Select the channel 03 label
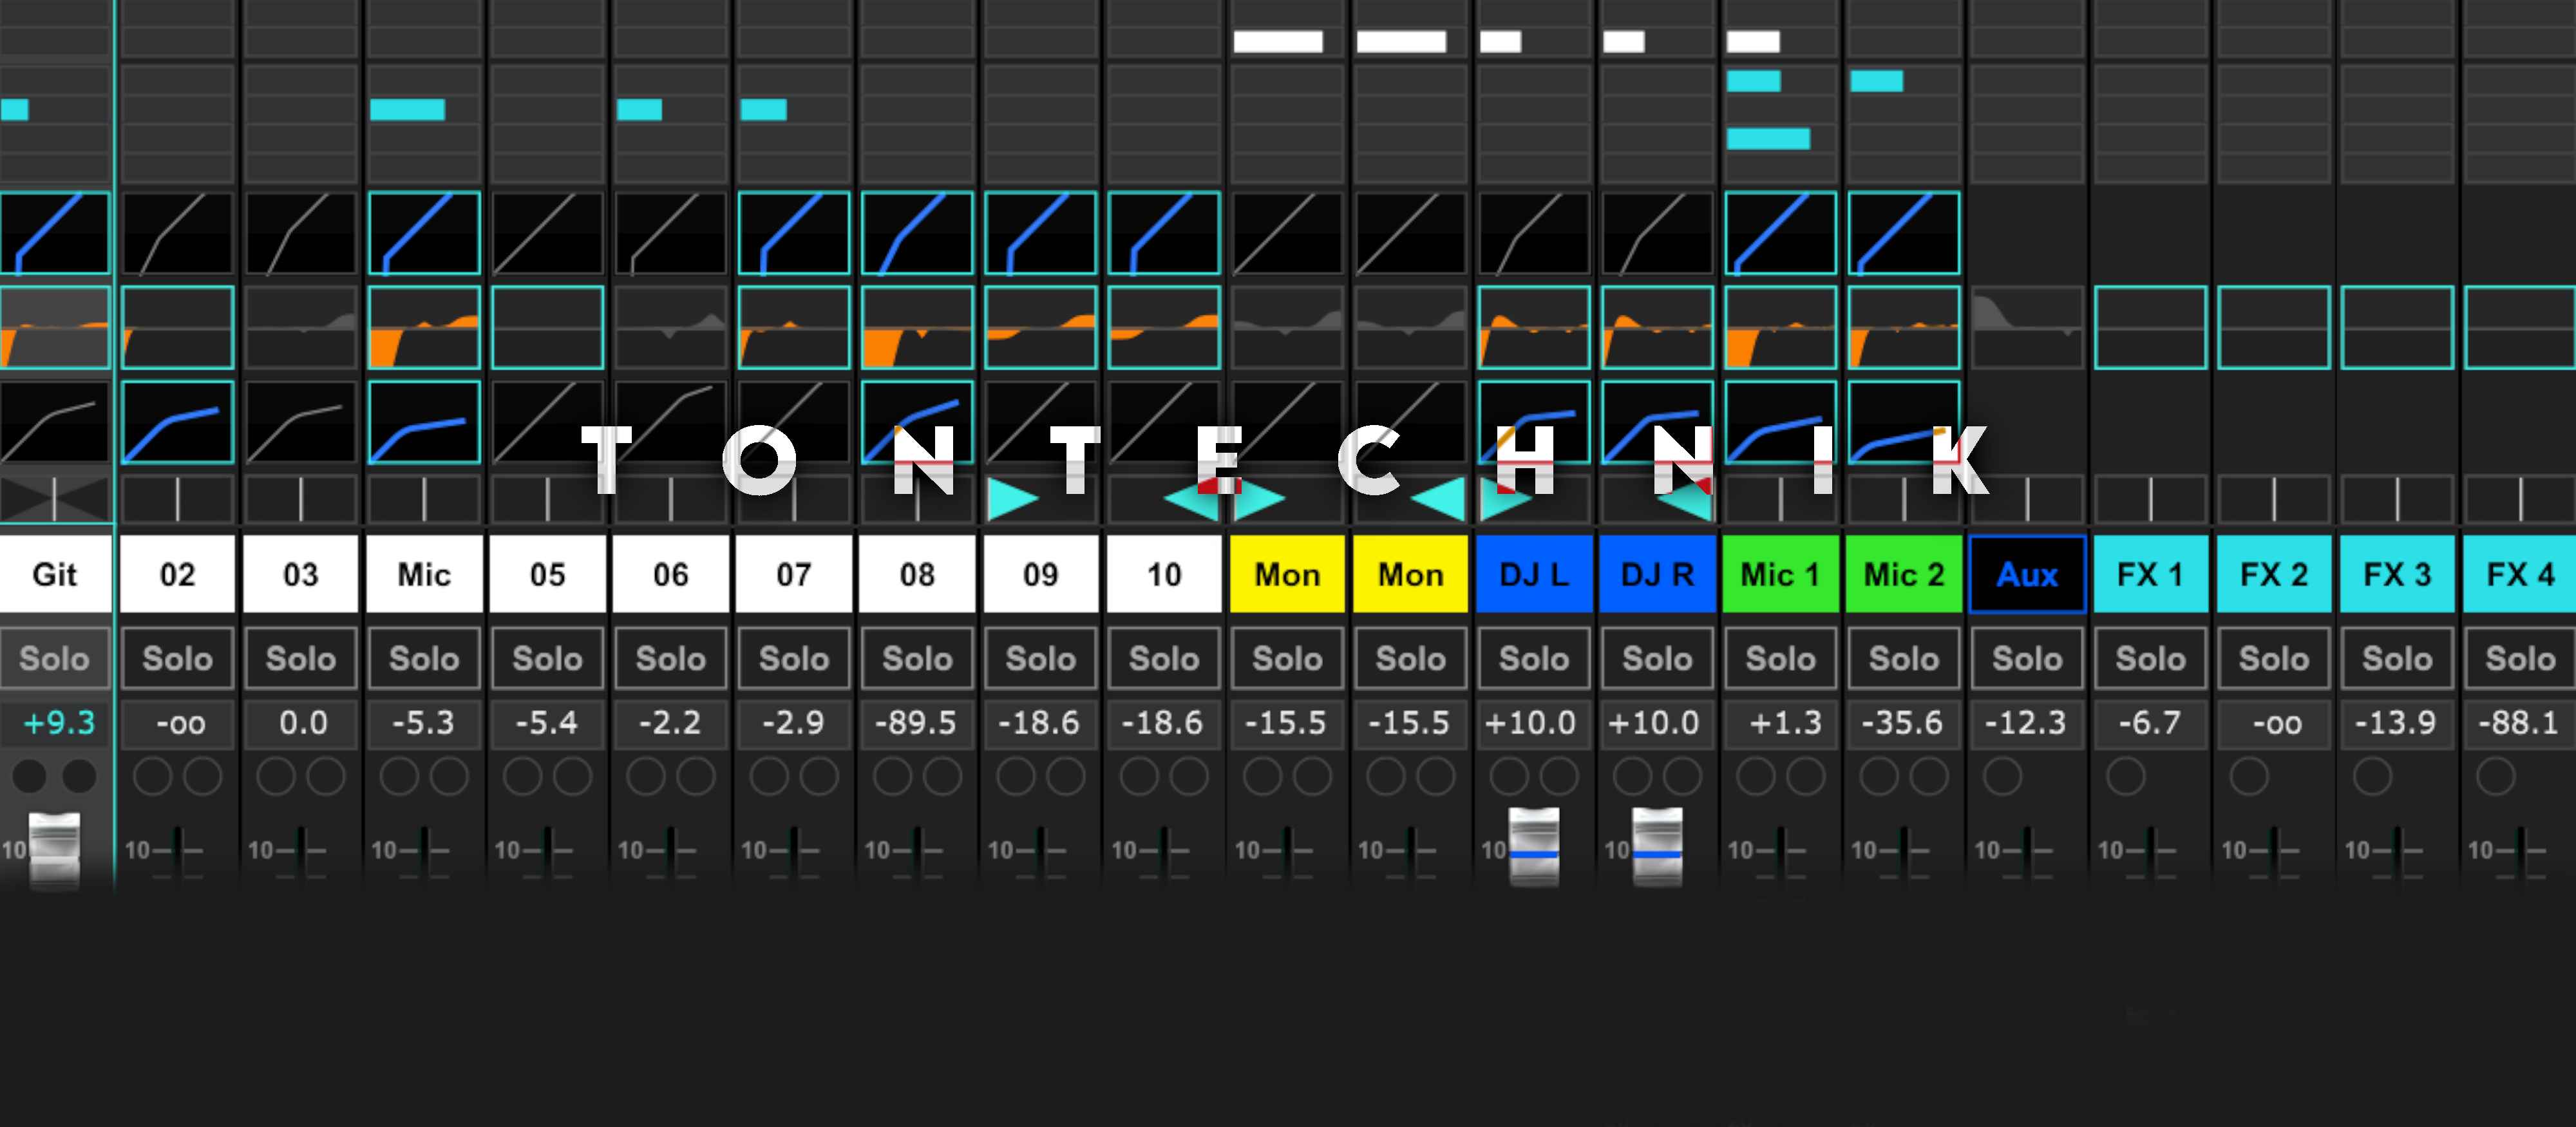The image size is (2576, 1127). coord(301,574)
